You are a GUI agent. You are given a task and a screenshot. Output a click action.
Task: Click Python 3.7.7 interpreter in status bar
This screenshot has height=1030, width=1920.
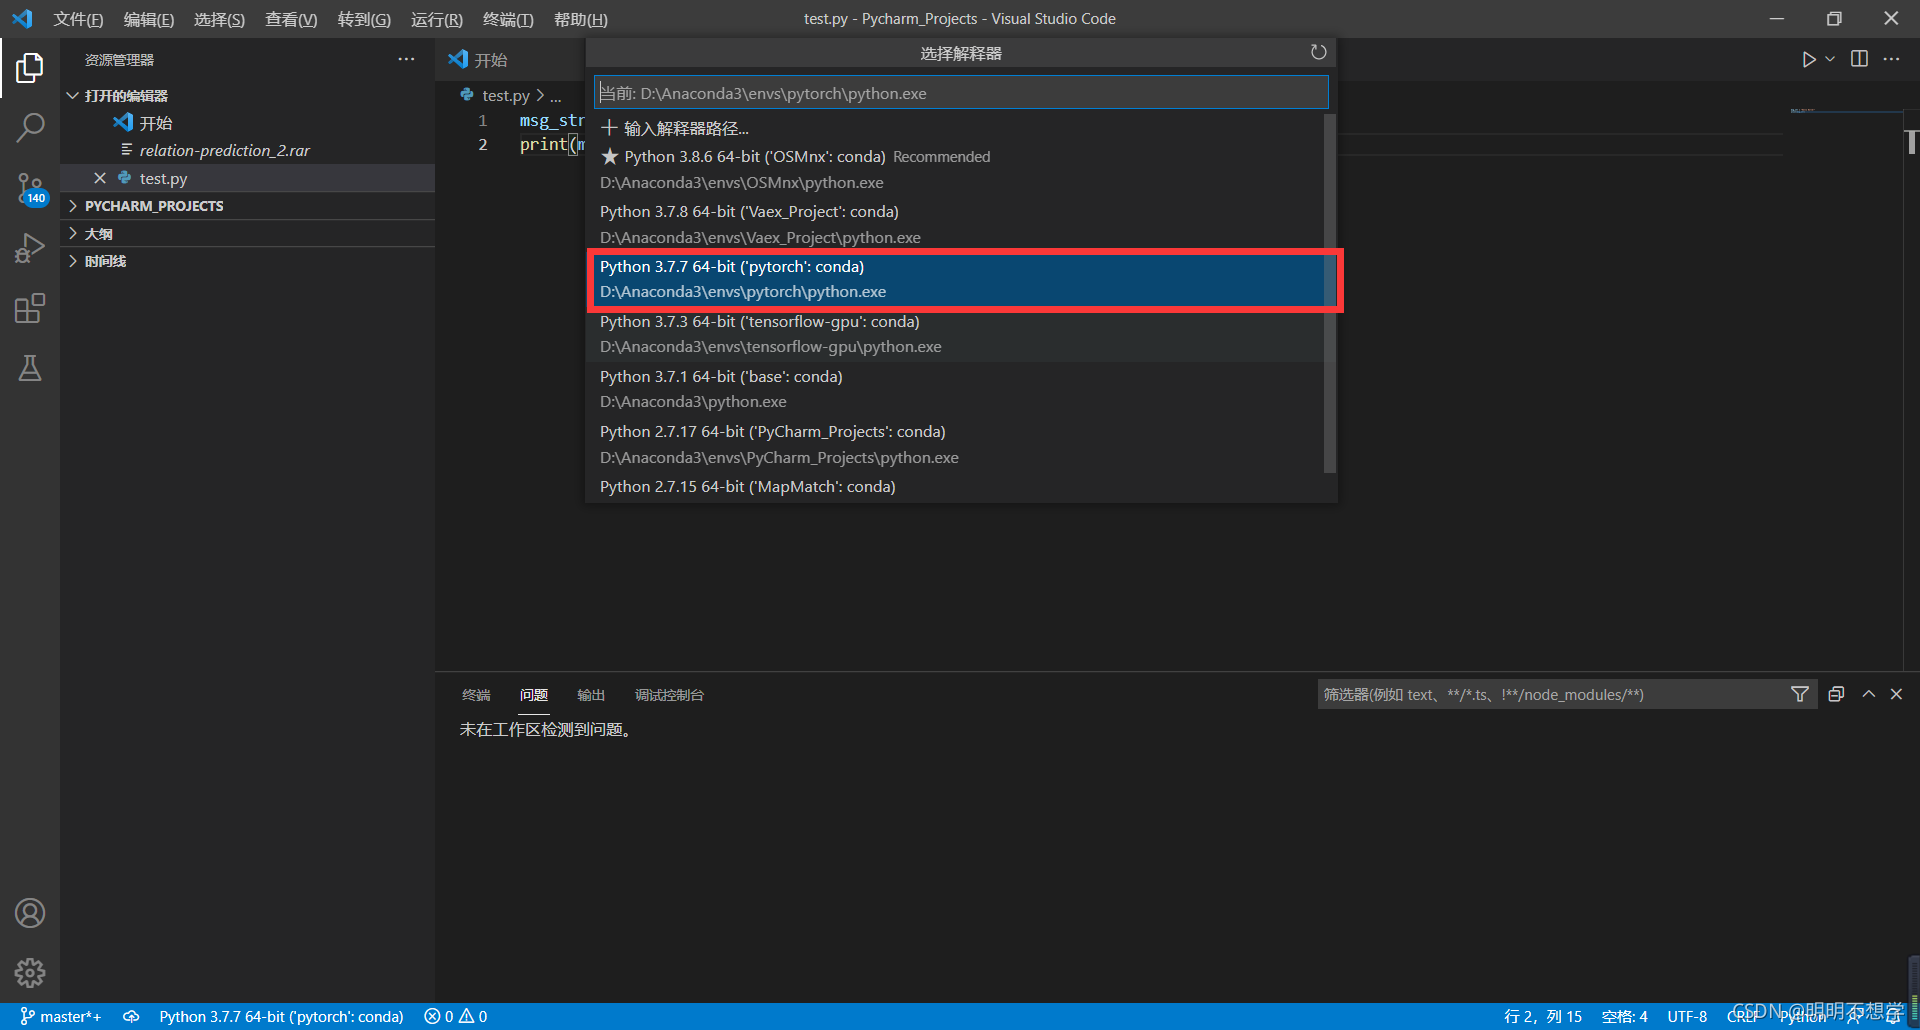pos(281,1016)
